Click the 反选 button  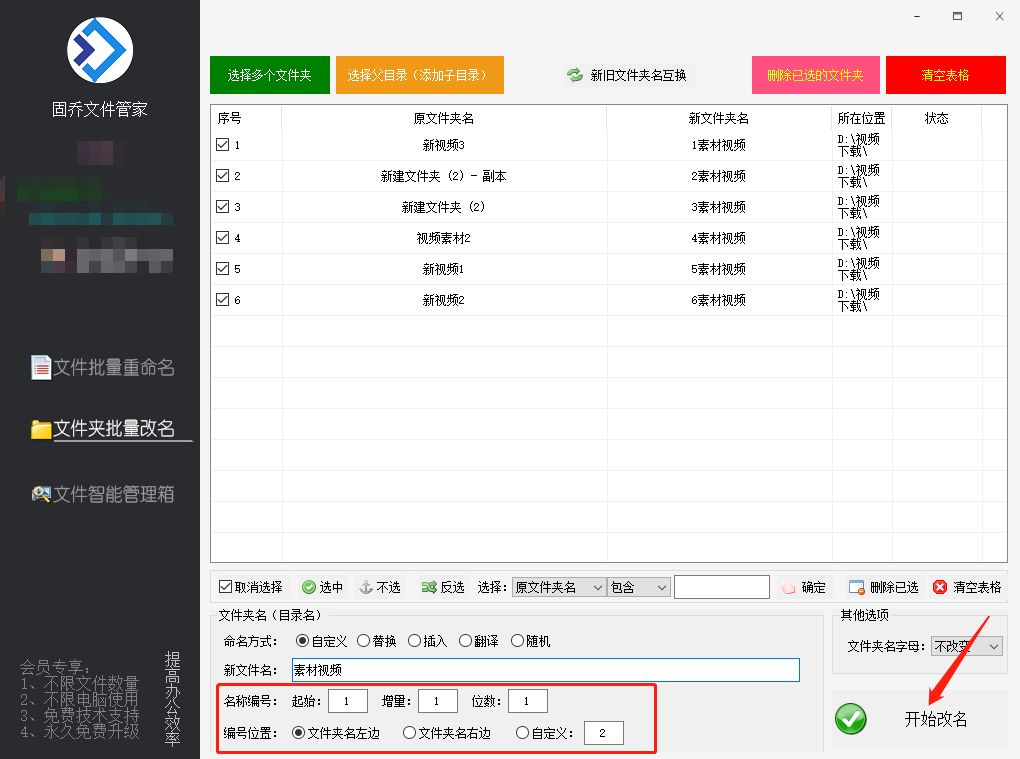443,587
